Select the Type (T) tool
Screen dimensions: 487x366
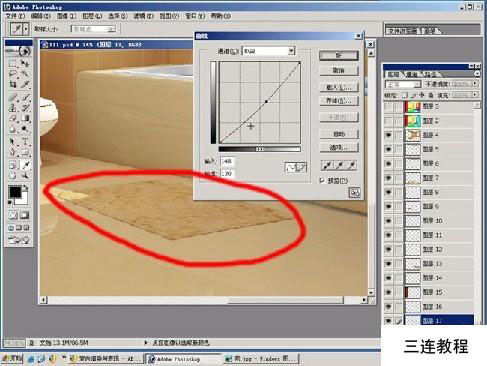[x=25, y=141]
